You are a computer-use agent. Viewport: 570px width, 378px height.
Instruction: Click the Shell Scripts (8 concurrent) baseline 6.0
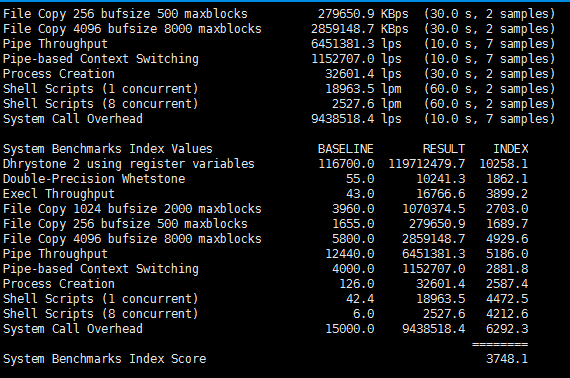[x=364, y=314]
